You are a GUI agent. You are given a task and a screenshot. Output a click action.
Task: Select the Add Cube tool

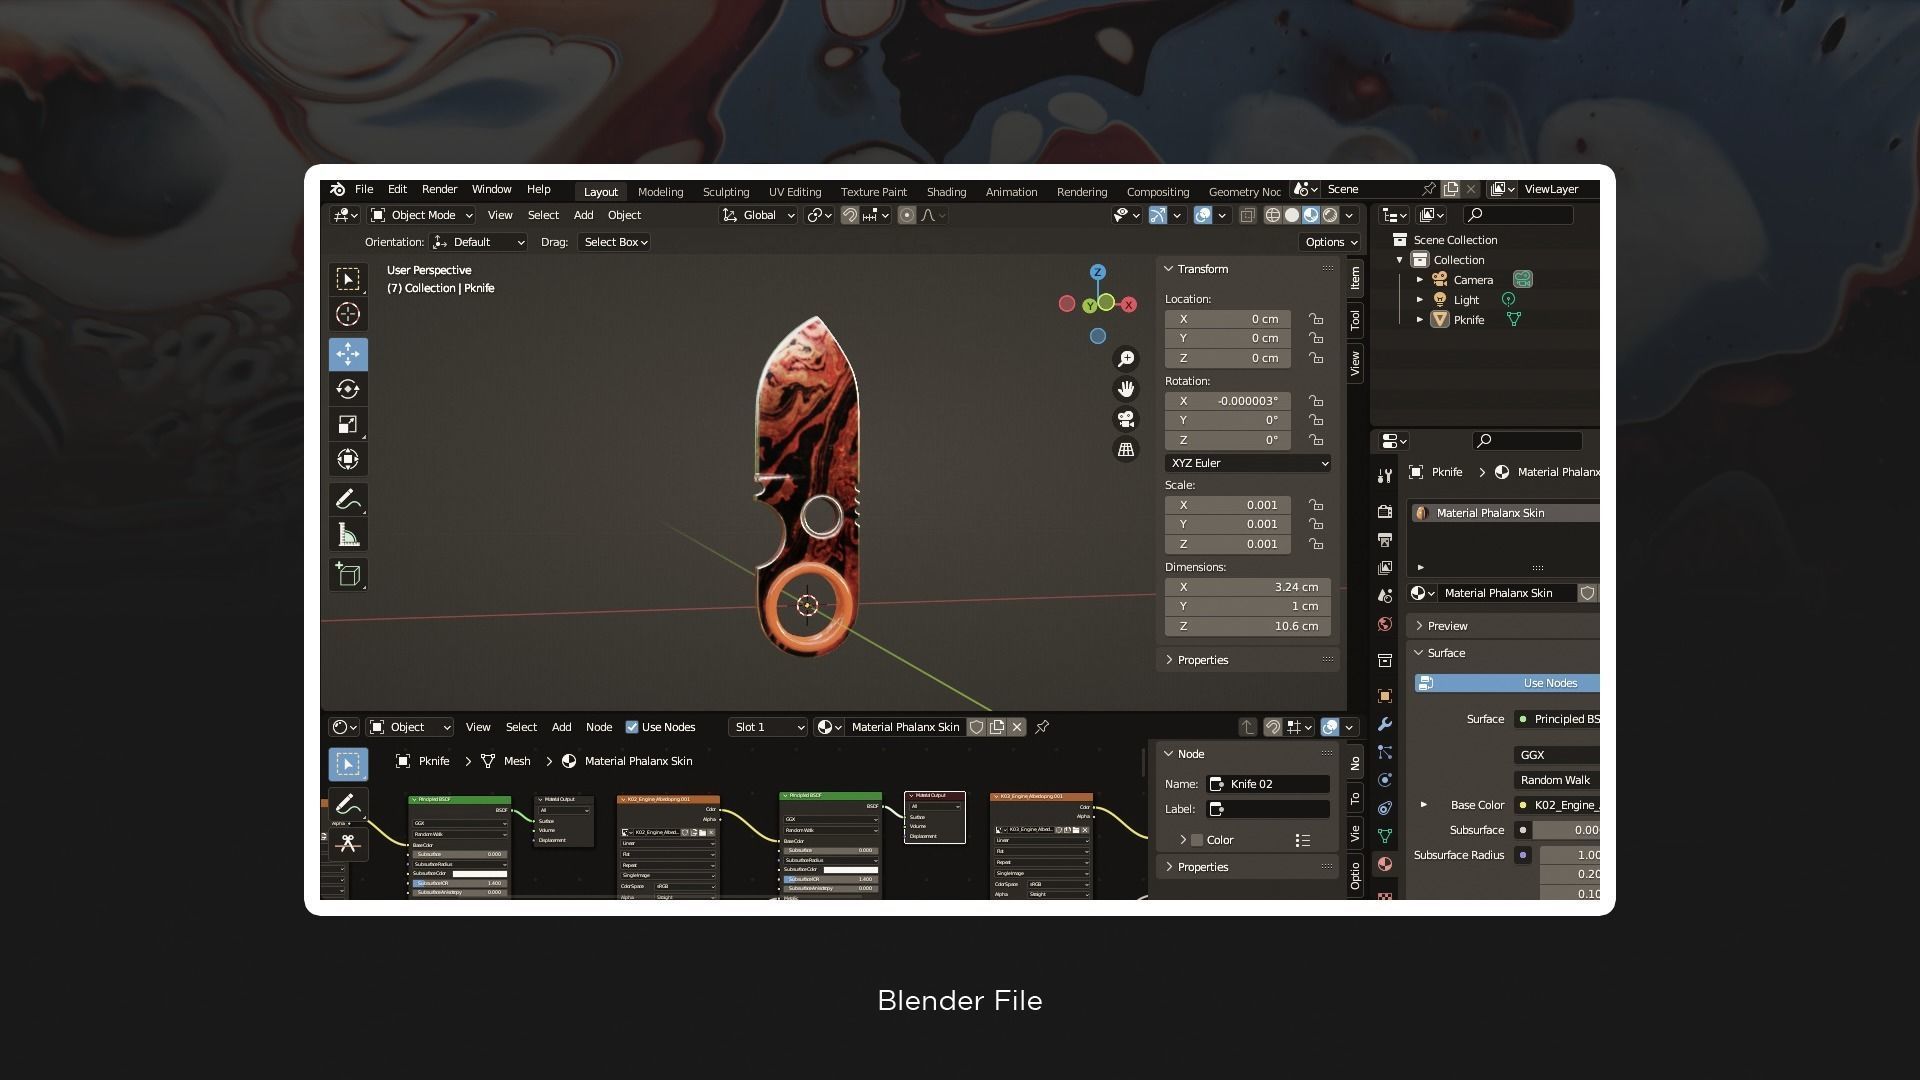click(x=348, y=574)
